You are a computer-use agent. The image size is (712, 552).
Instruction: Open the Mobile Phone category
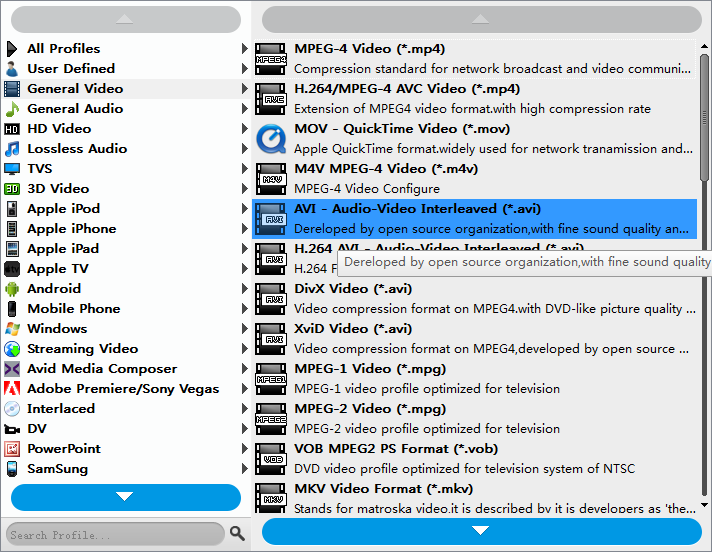point(126,309)
